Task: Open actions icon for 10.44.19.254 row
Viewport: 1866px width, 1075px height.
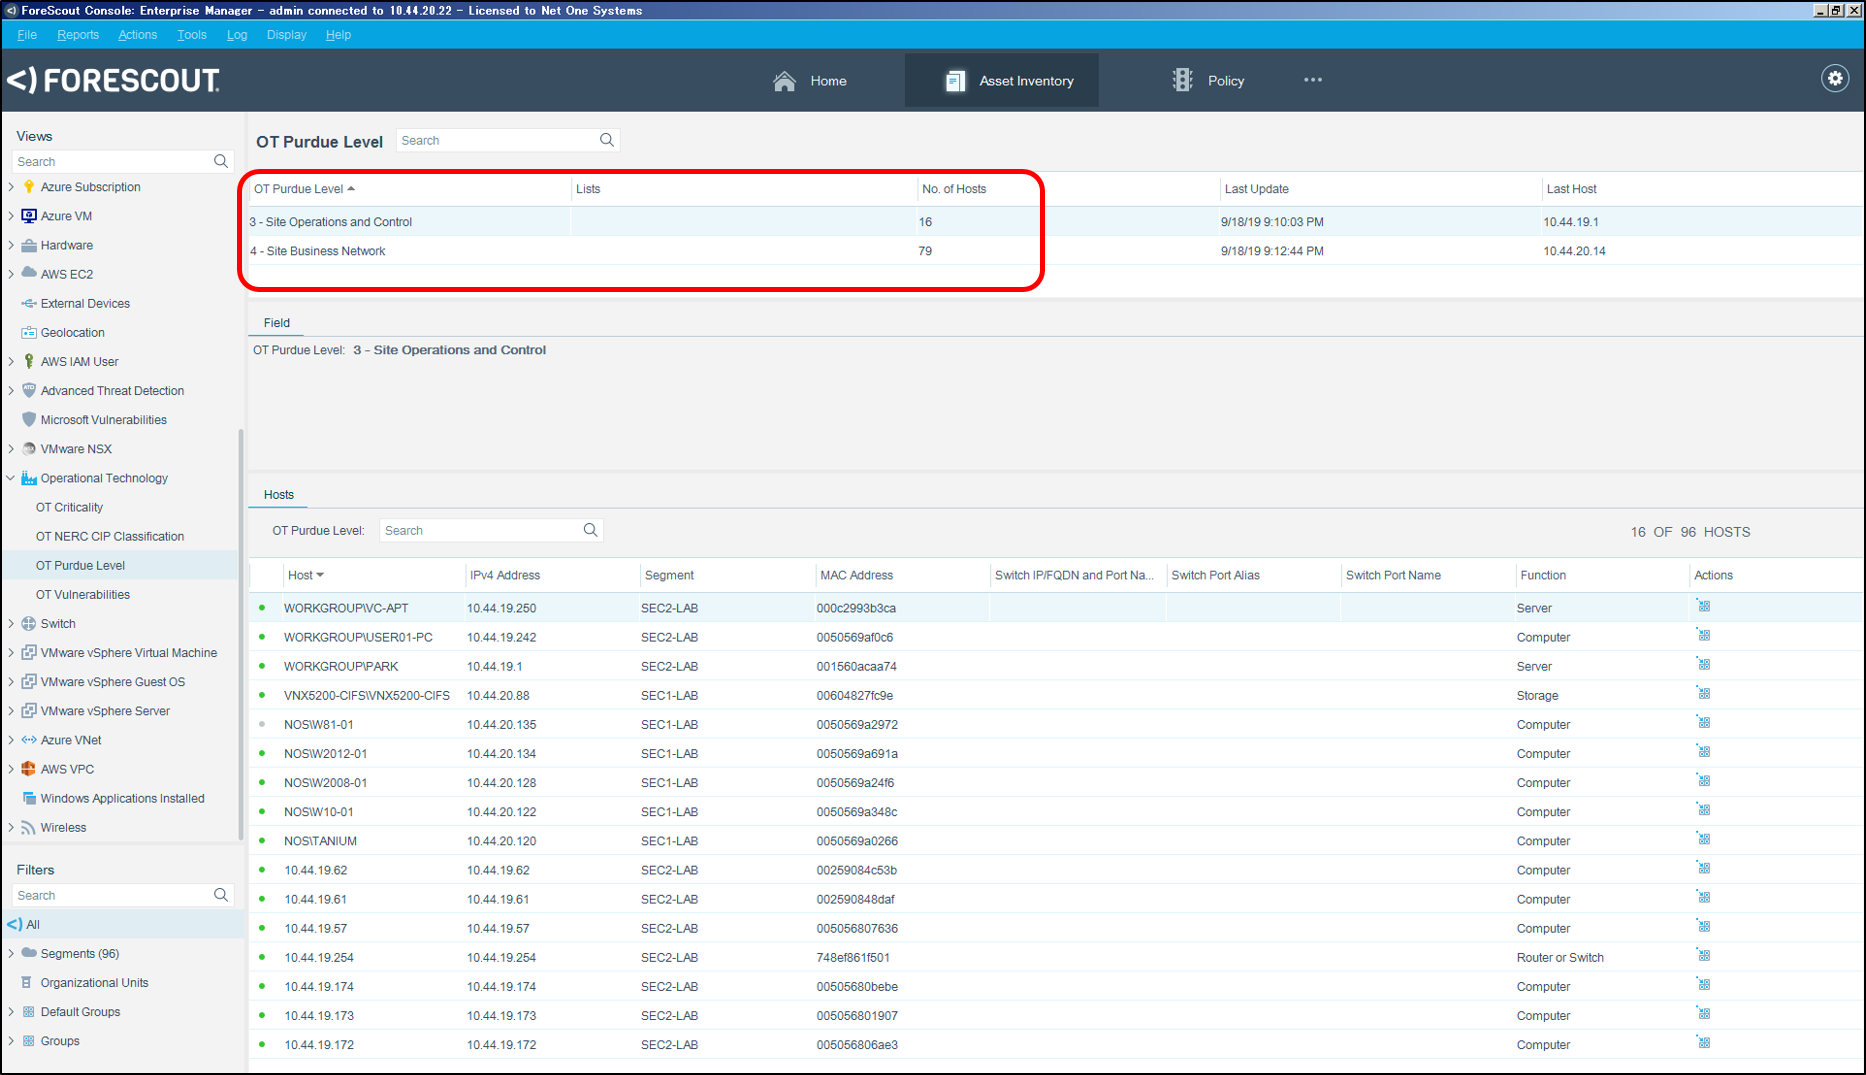Action: 1704,956
